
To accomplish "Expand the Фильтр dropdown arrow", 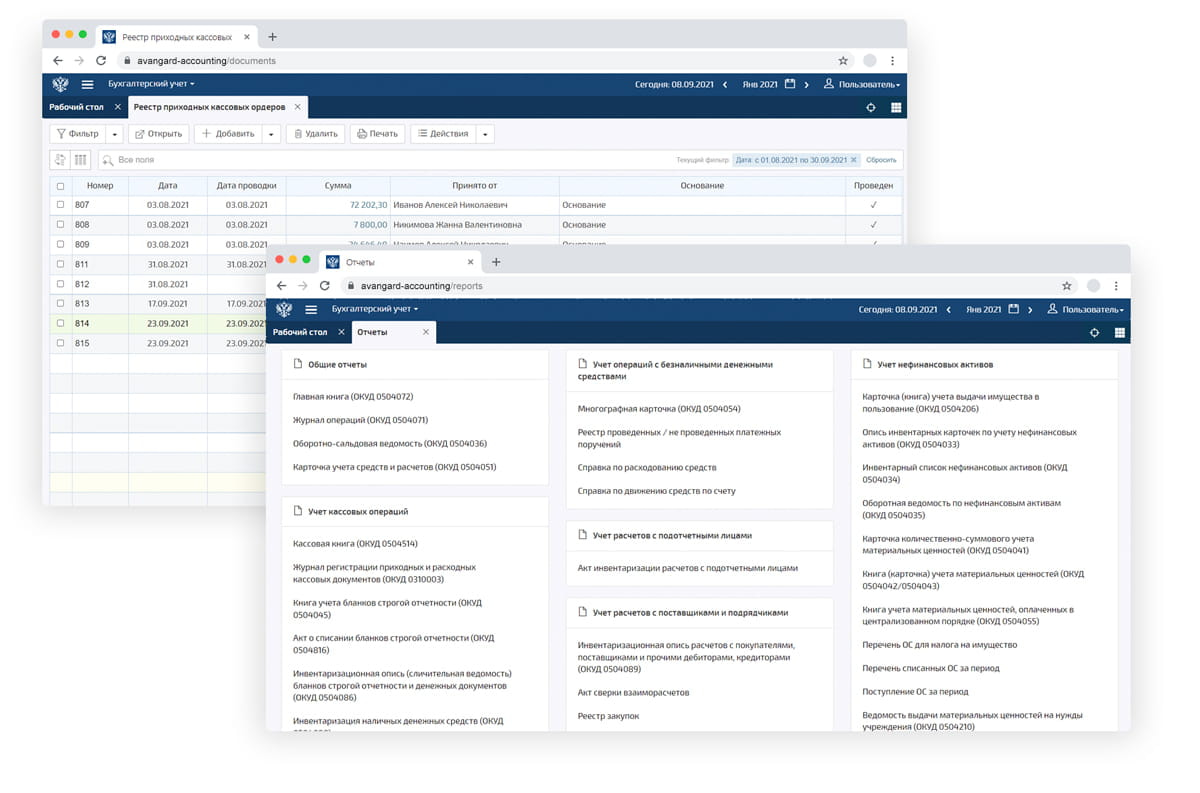I will [x=115, y=134].
